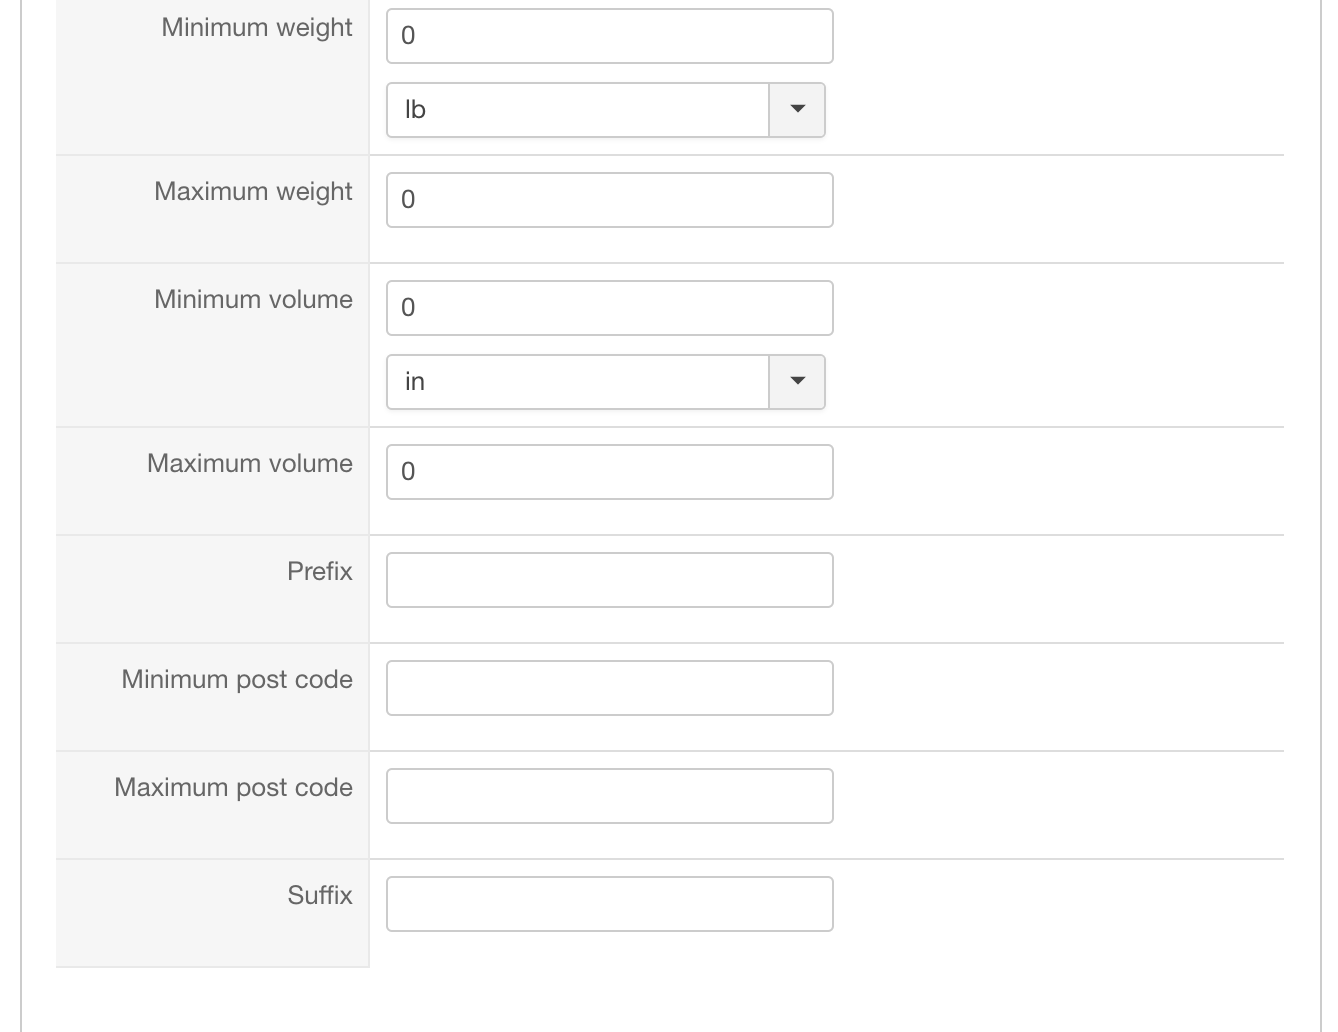Image resolution: width=1338 pixels, height=1032 pixels.
Task: Click the Suffix text field
Action: 609,904
